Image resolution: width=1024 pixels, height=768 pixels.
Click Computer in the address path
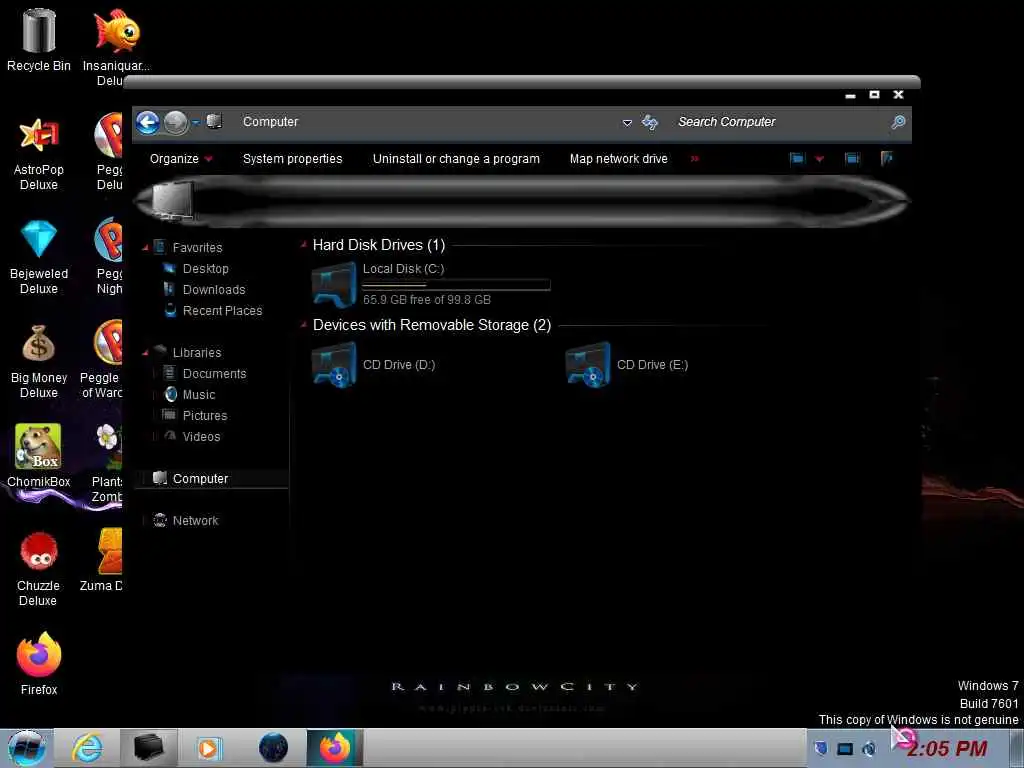click(270, 121)
